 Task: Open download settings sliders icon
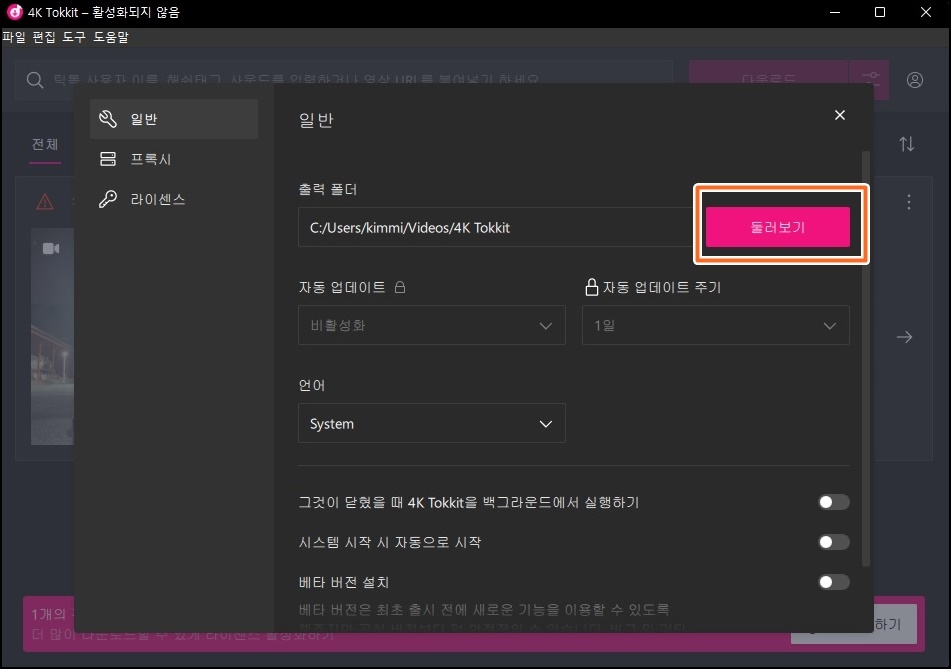[870, 79]
